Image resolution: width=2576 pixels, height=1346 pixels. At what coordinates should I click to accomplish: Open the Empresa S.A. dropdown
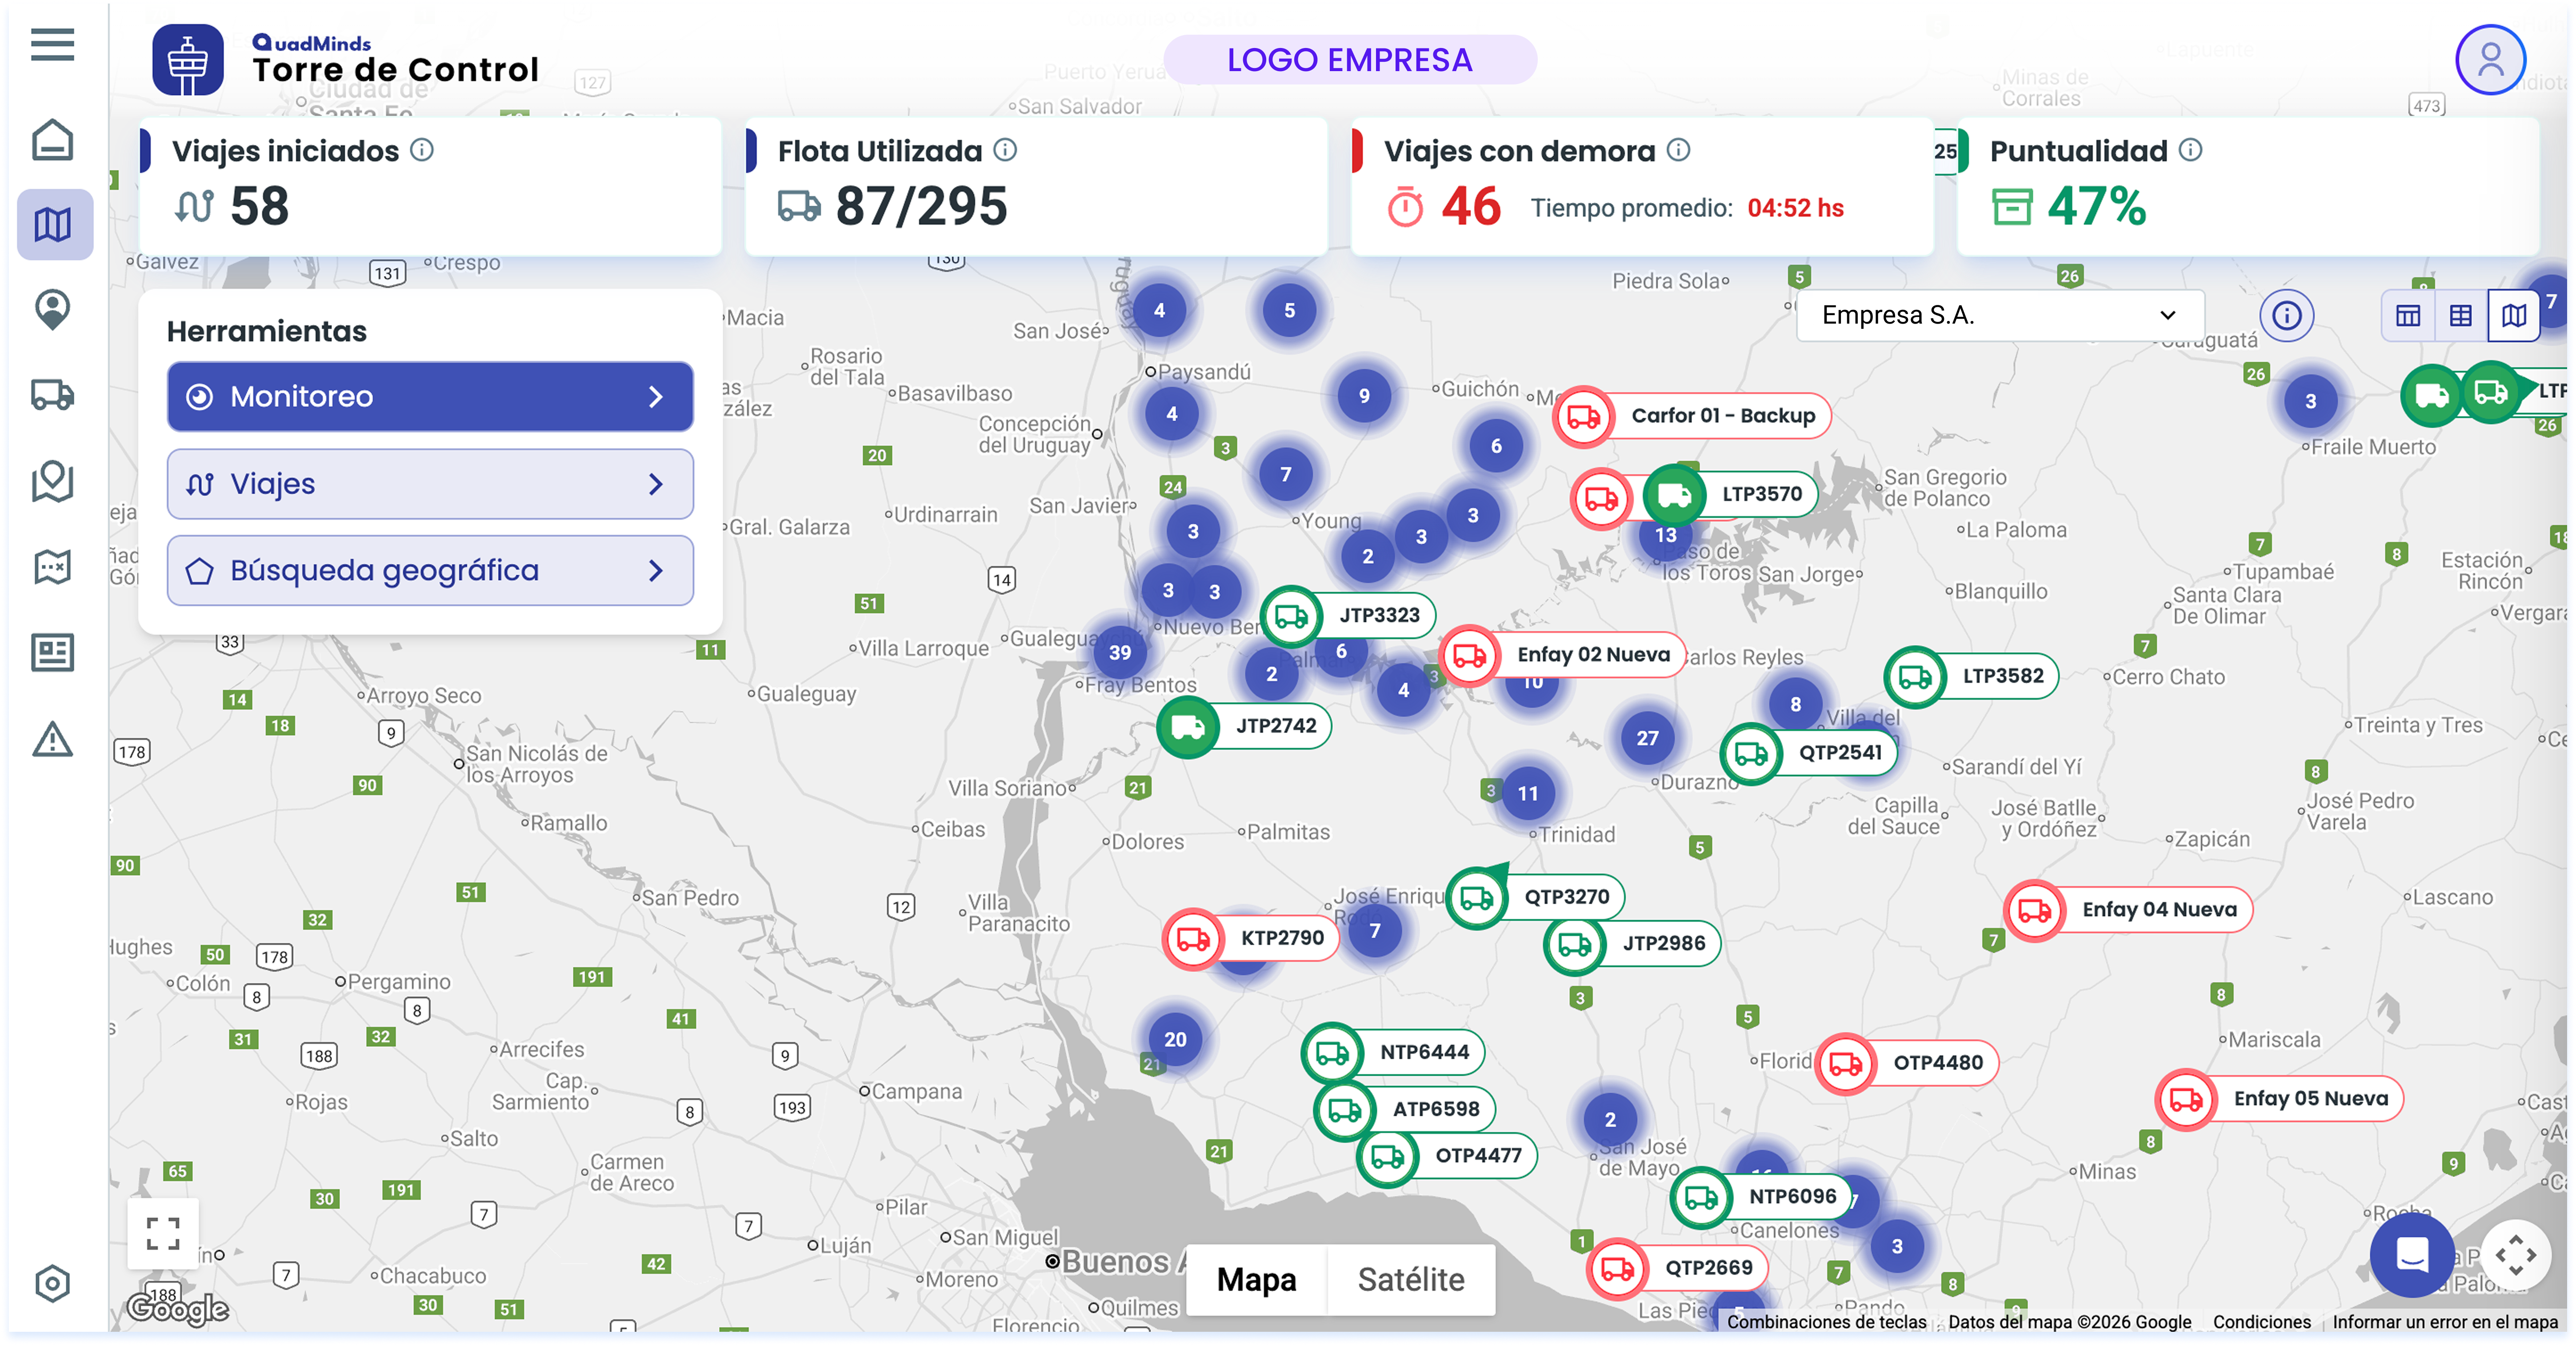[x=1999, y=315]
